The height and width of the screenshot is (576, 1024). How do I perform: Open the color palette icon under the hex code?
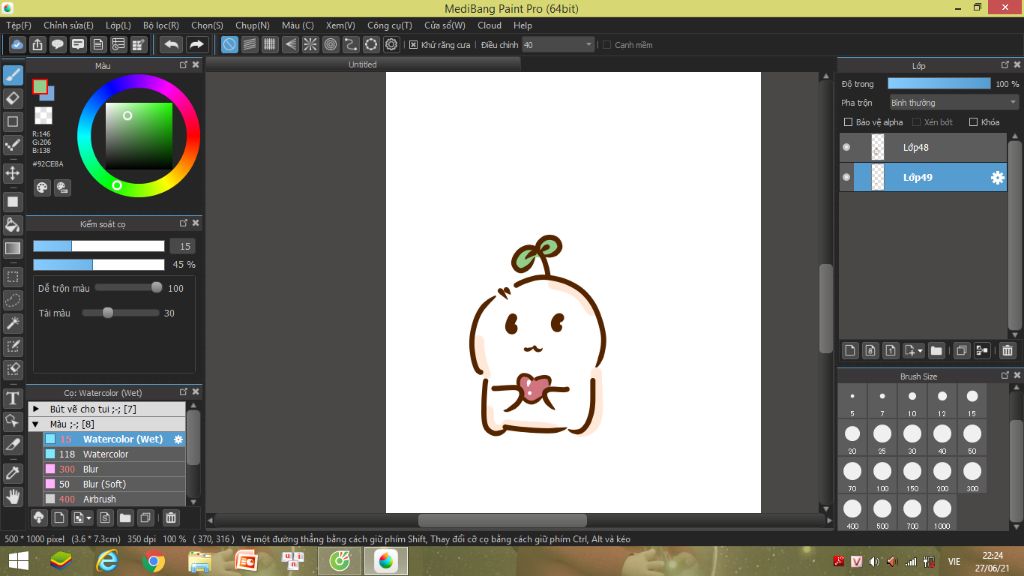(x=42, y=188)
